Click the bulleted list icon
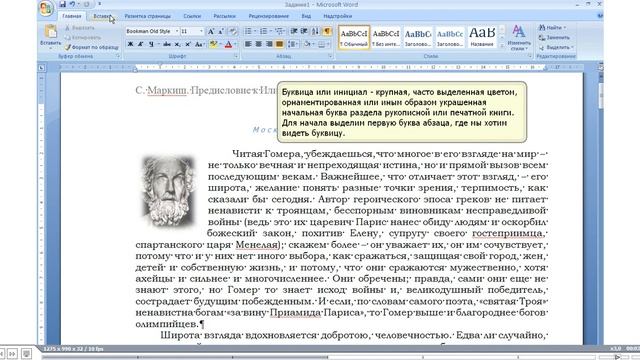The height and width of the screenshot is (360, 640). (x=248, y=31)
